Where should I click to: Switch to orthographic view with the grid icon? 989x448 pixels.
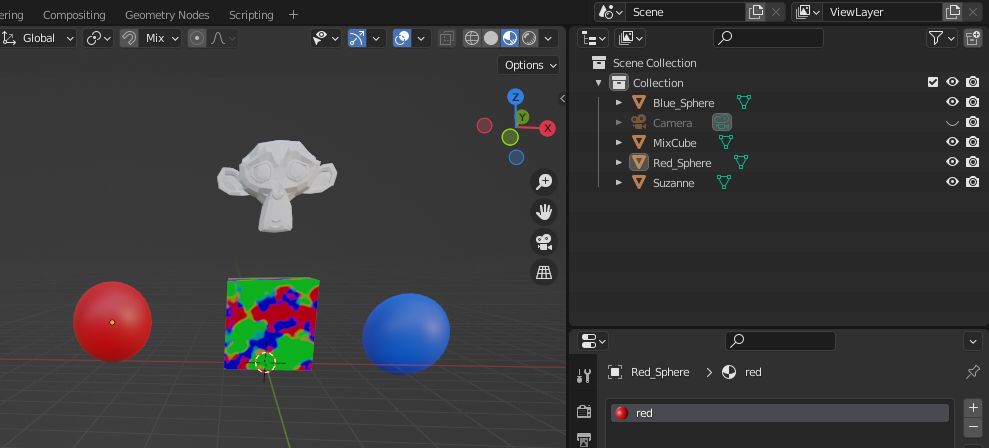[x=544, y=272]
